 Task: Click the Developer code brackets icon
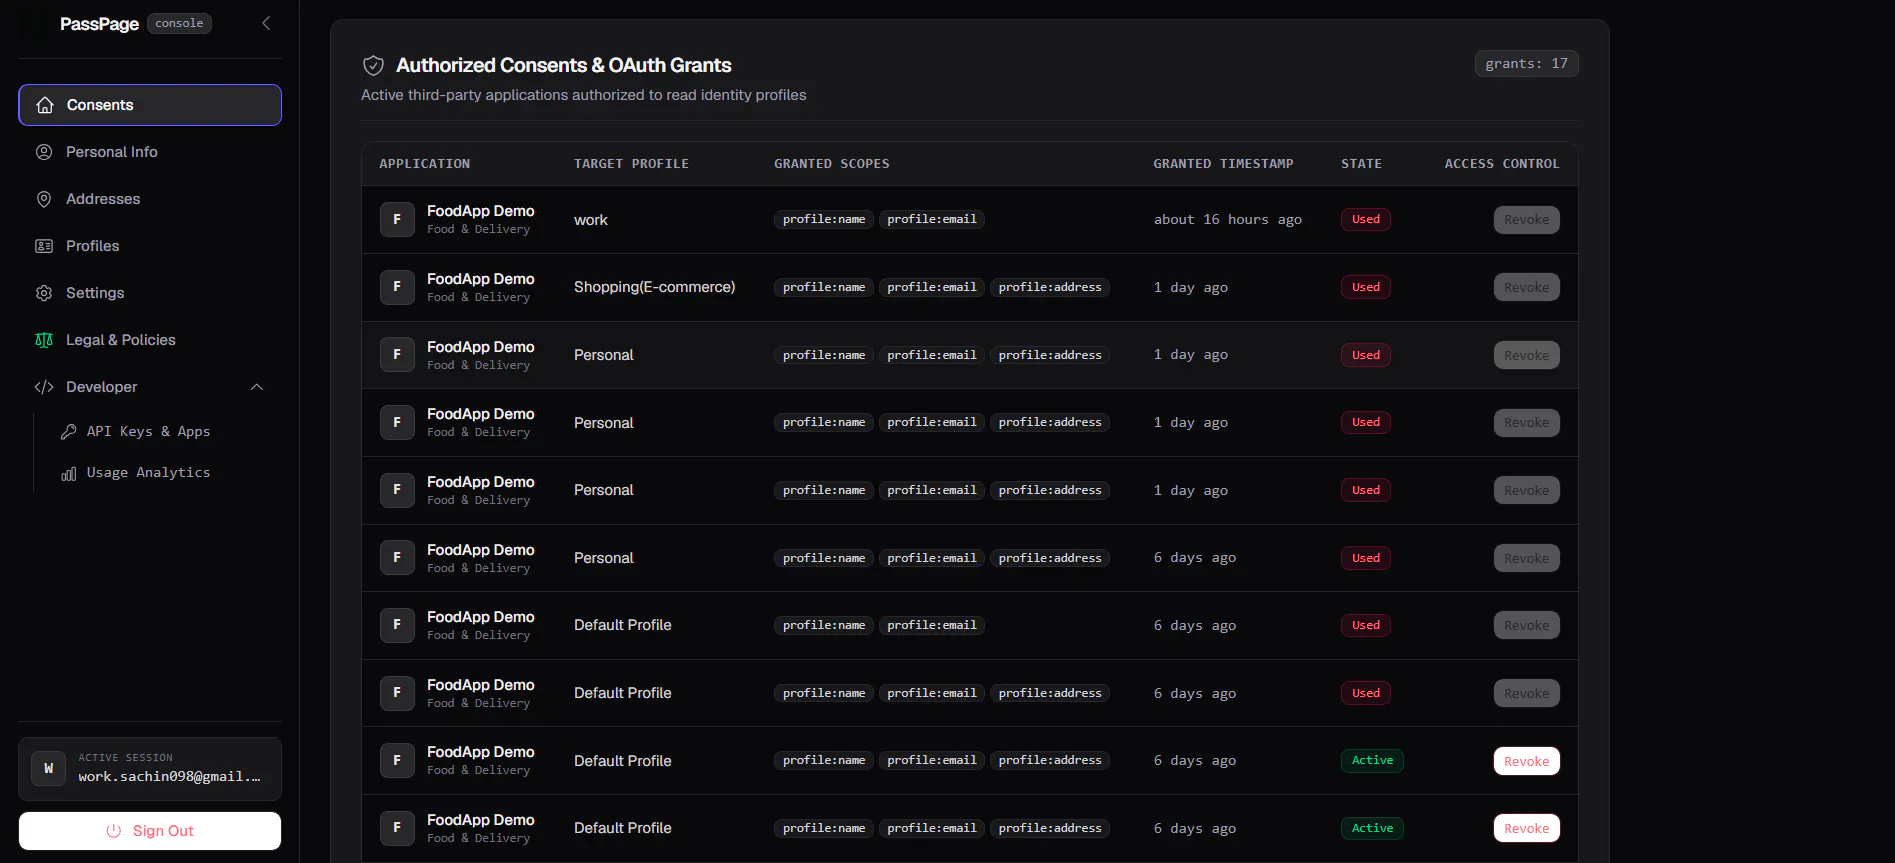coord(44,387)
